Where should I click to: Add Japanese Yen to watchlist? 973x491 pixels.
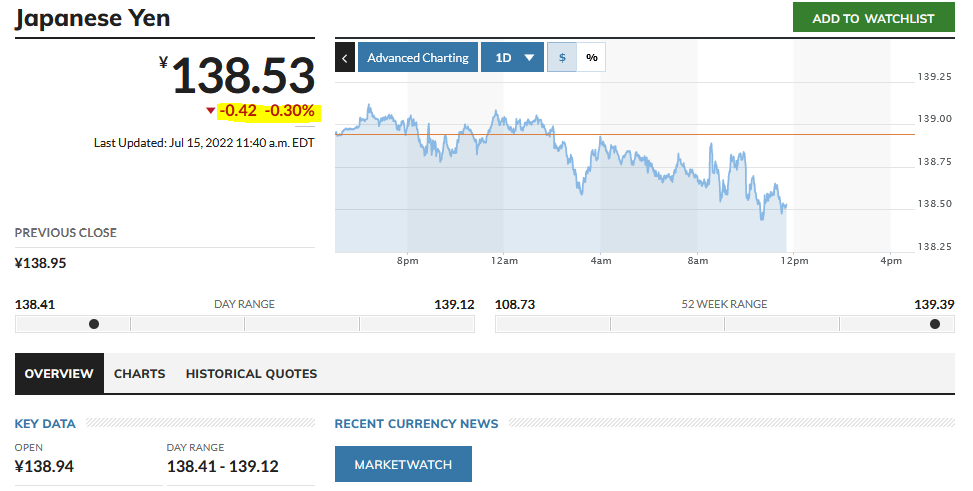[x=873, y=18]
